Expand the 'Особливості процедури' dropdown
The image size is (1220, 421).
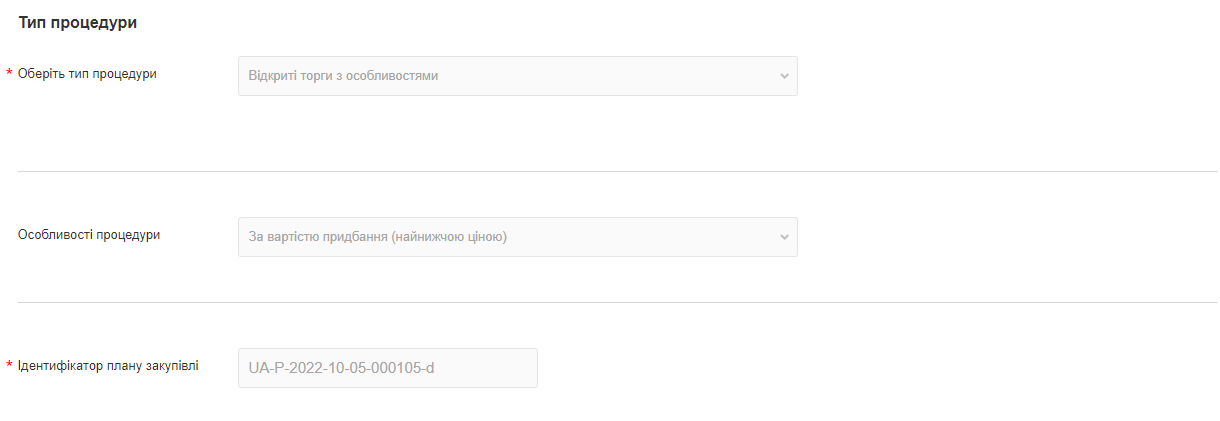517,237
